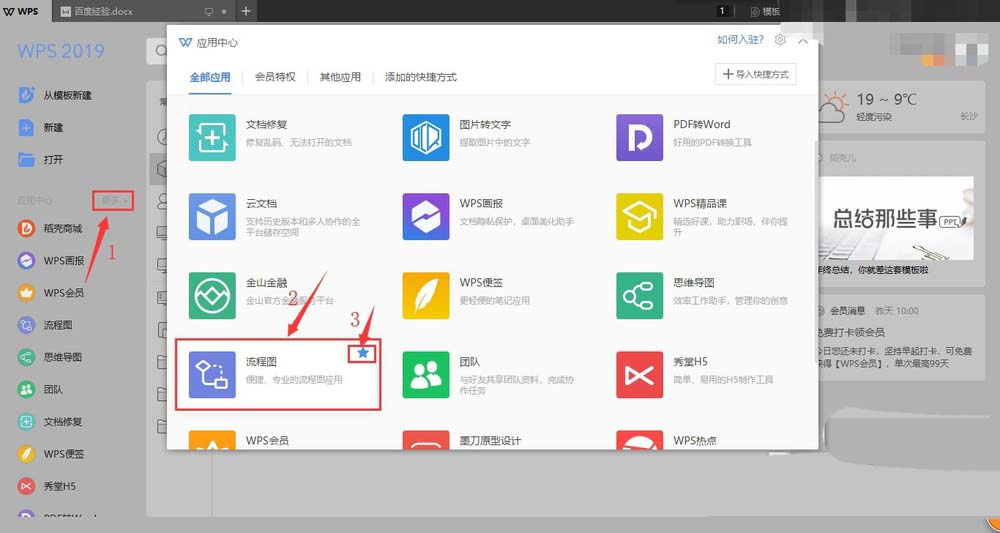Open the 团队 people icon in 应用中心
Image resolution: width=1000 pixels, height=533 pixels.
click(x=426, y=375)
